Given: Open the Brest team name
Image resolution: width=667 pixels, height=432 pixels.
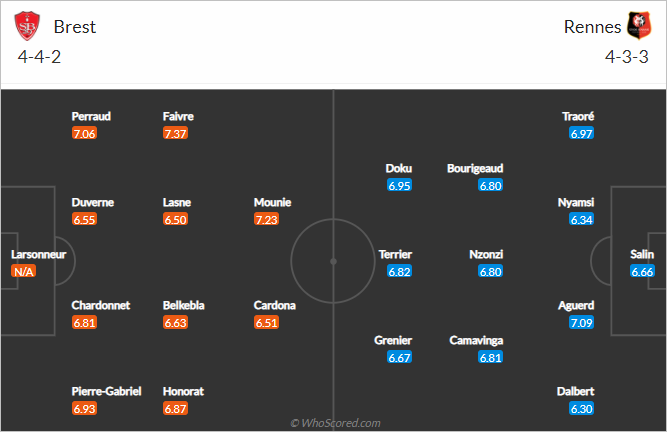Looking at the screenshot, I should coord(75,27).
